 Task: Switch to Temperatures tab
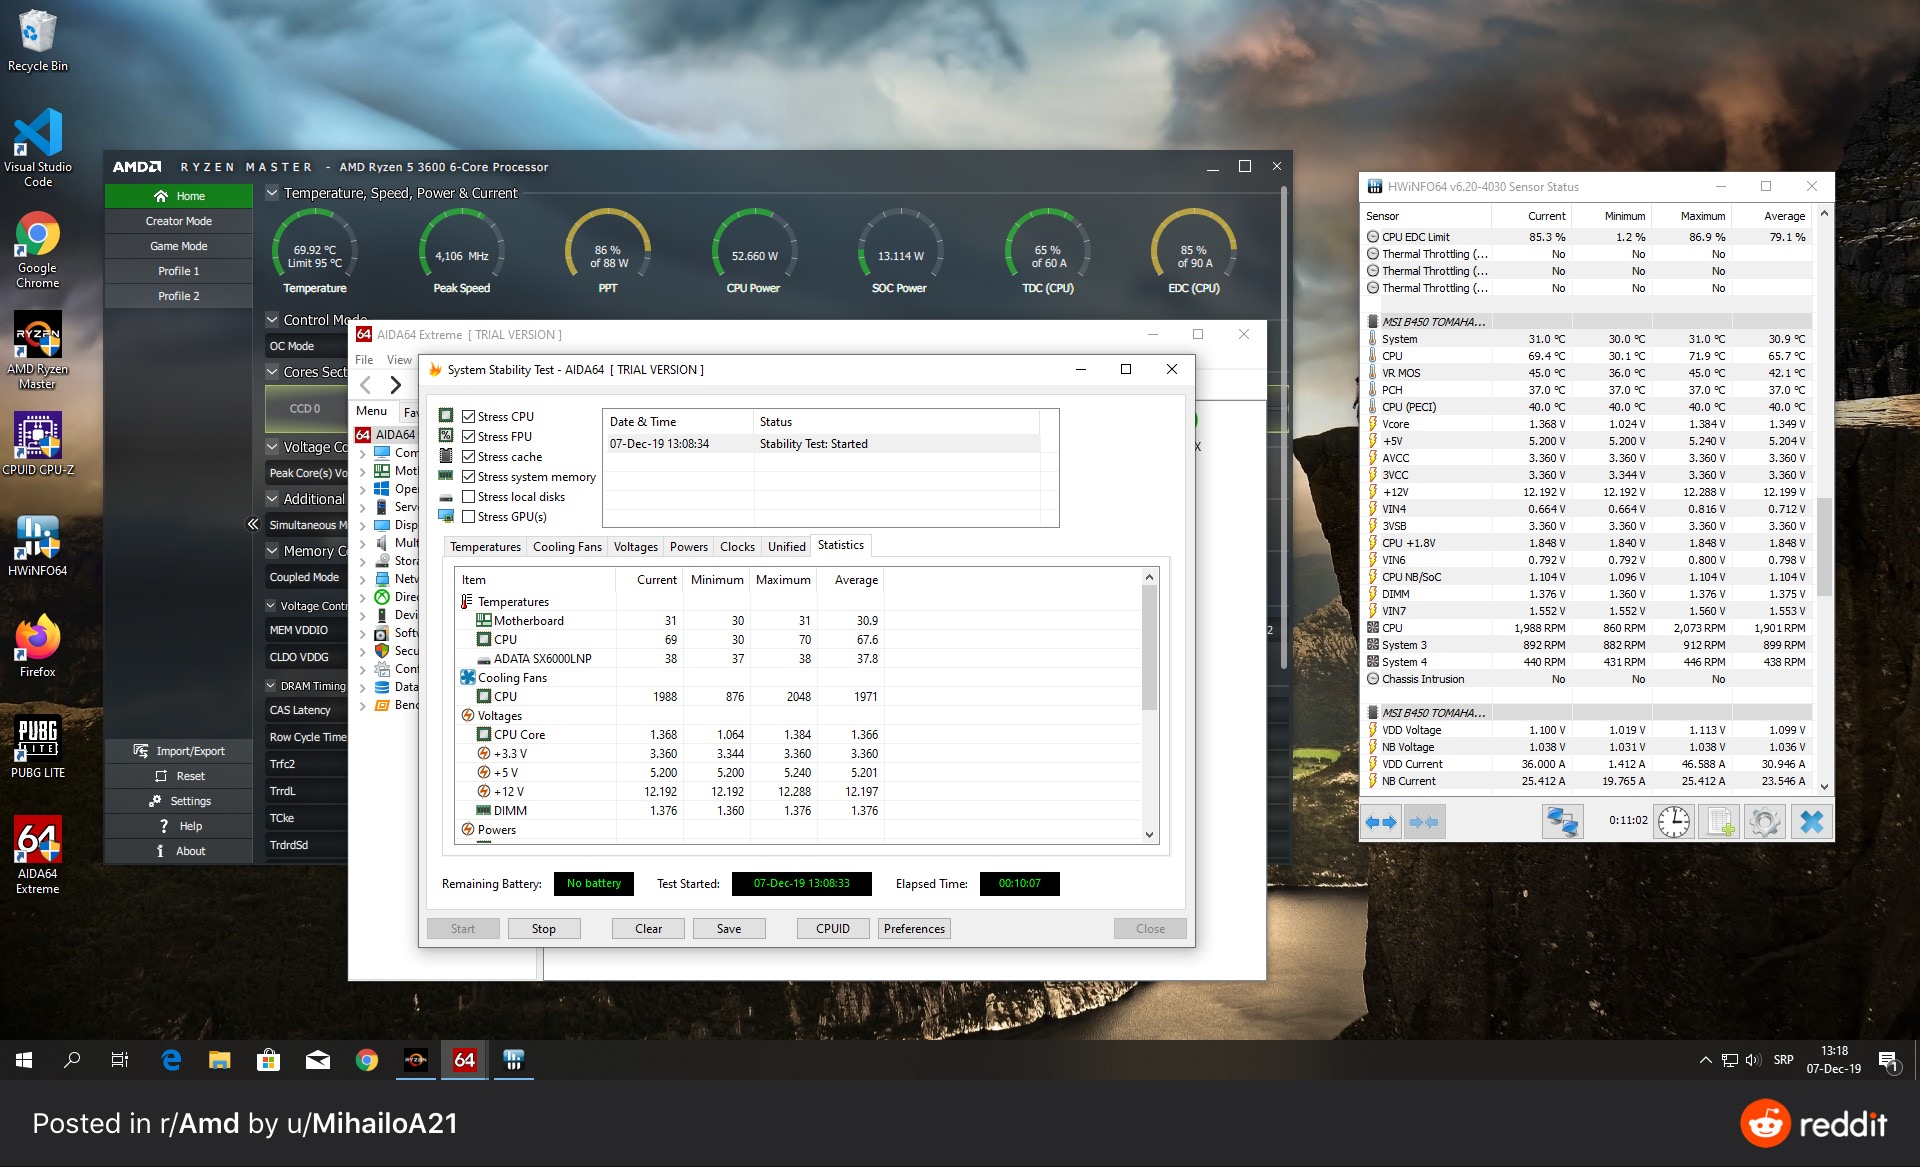point(485,547)
